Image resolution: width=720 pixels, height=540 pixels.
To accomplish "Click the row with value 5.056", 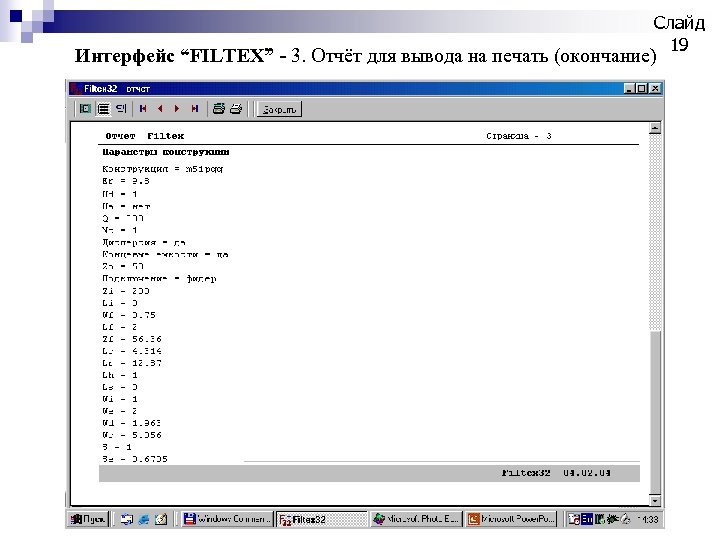I will 132,435.
